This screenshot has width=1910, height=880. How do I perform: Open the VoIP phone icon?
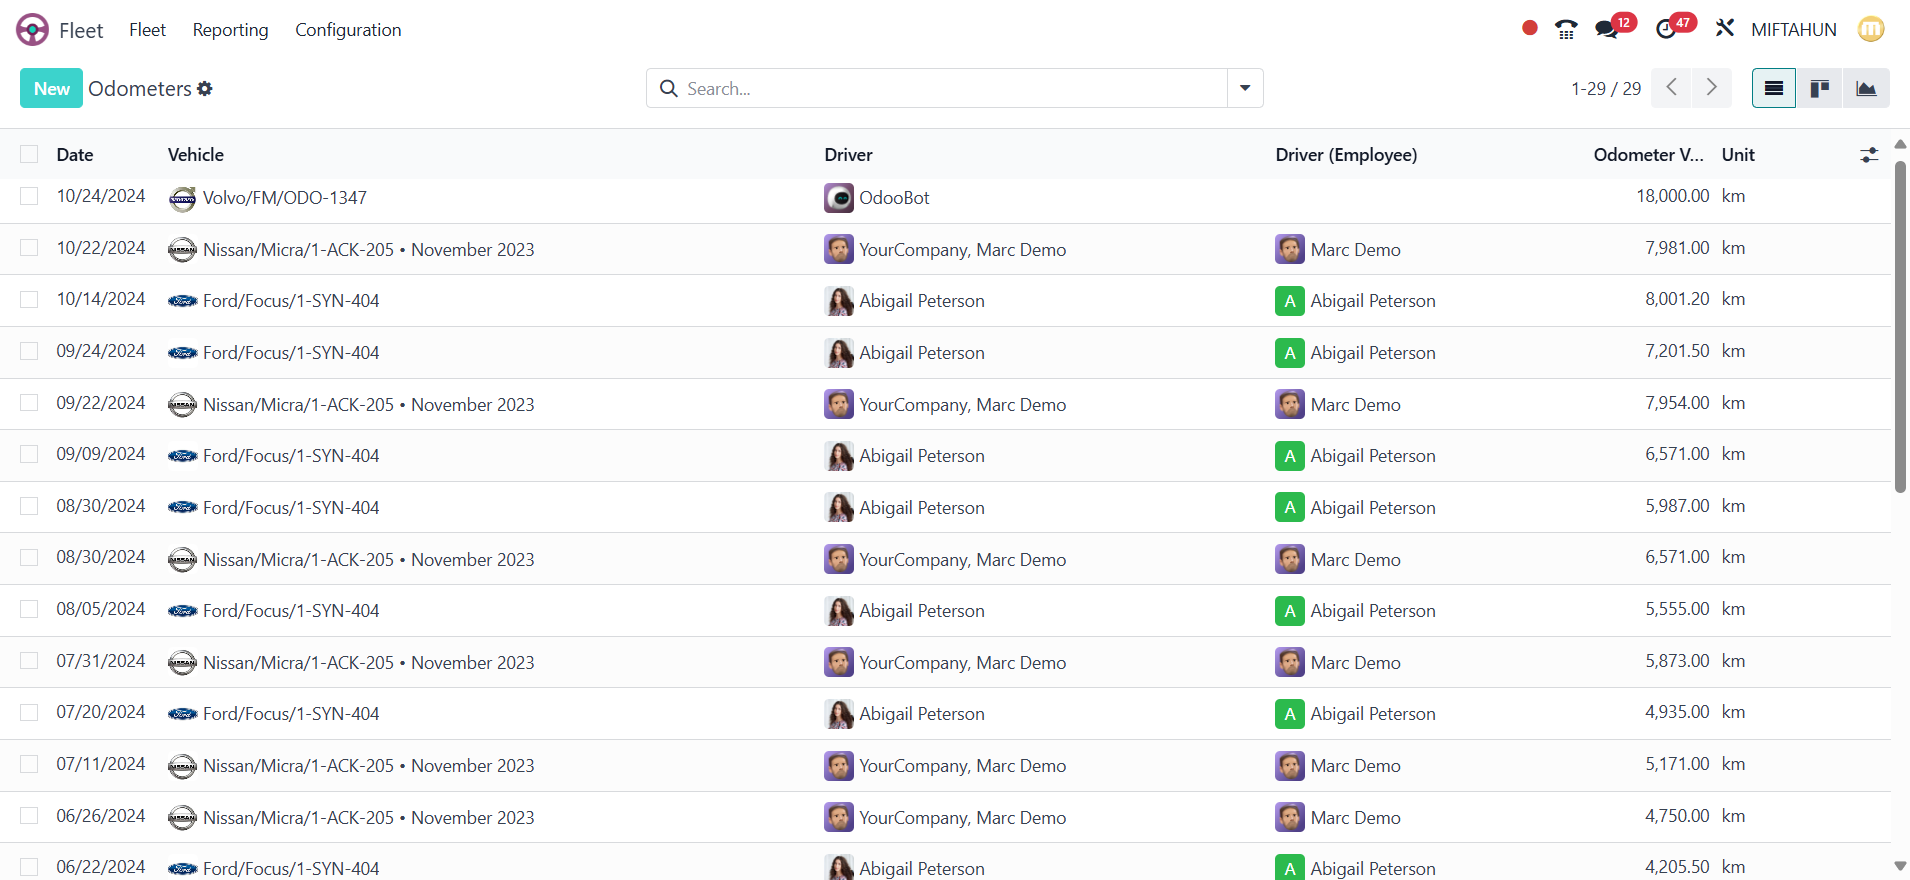click(1566, 30)
